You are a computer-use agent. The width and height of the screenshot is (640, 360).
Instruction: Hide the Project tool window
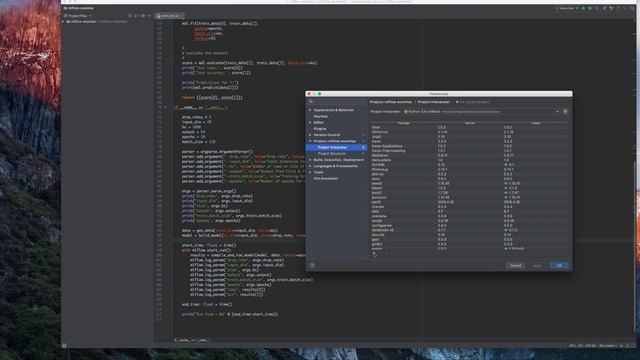(149, 16)
